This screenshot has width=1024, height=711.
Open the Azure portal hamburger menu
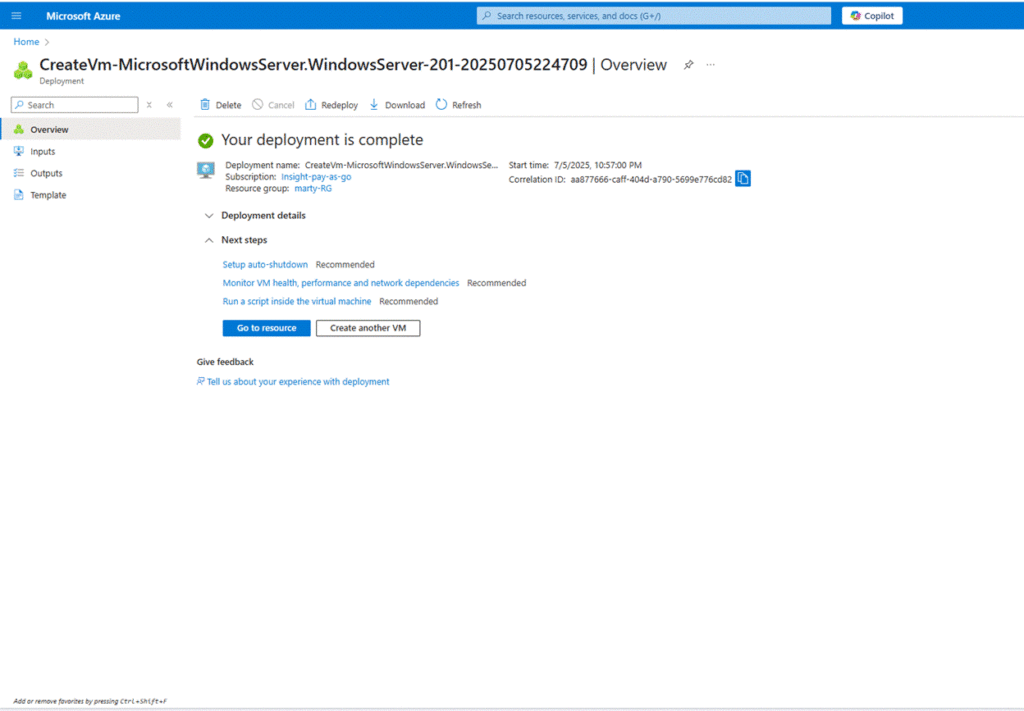click(16, 16)
